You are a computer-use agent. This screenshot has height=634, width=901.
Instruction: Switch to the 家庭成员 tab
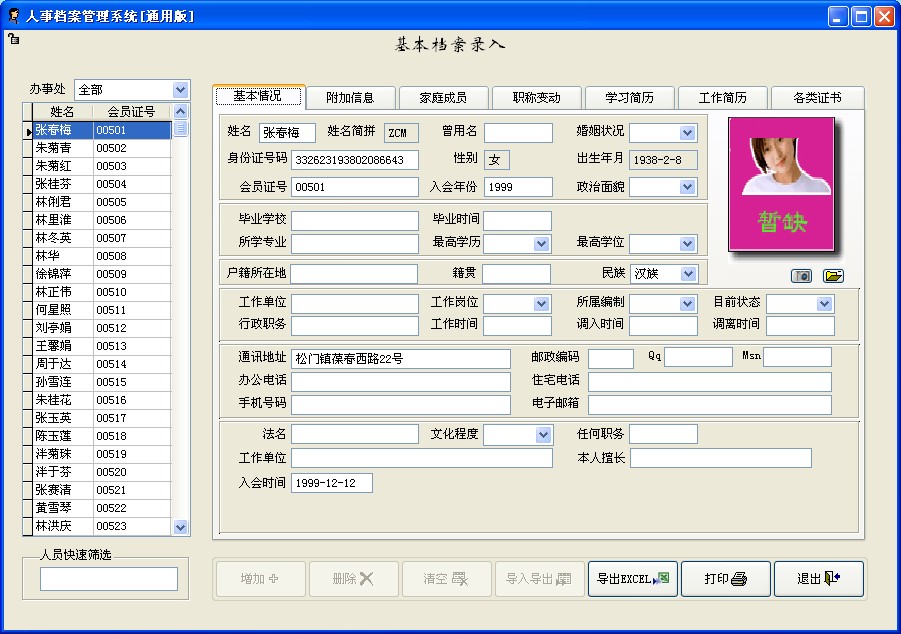[444, 98]
